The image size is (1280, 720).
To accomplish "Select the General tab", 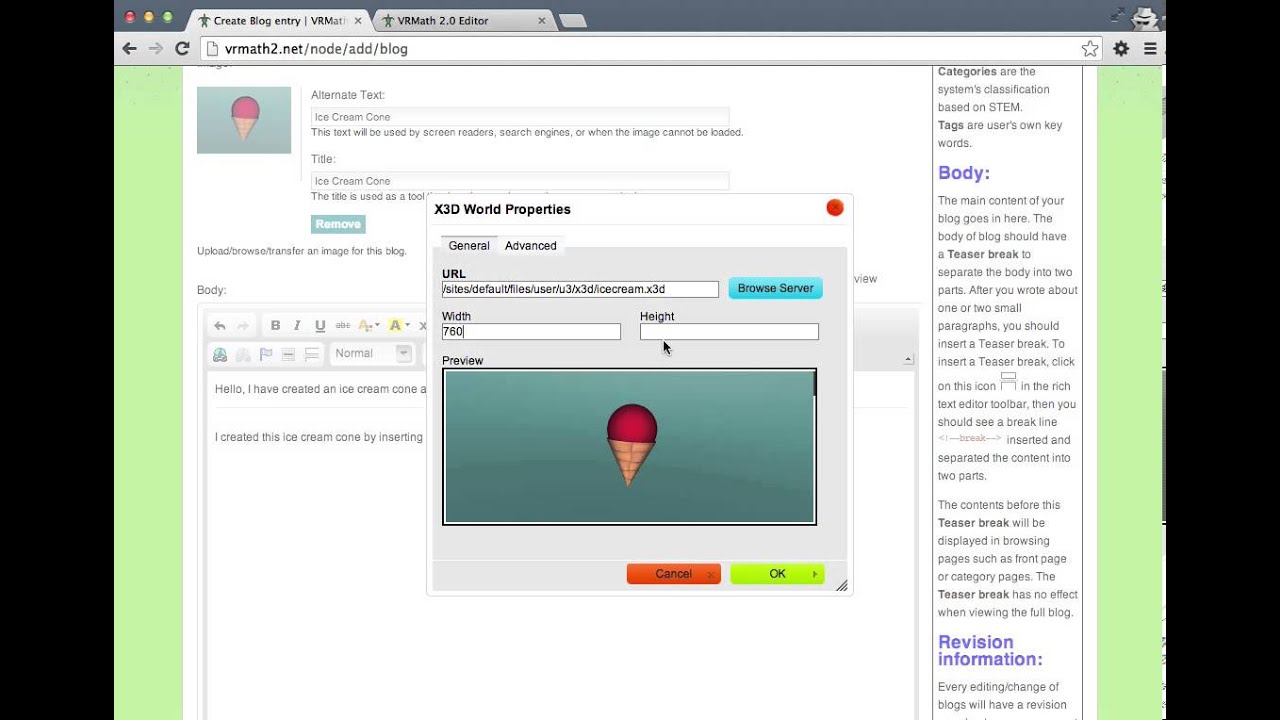I will 469,246.
